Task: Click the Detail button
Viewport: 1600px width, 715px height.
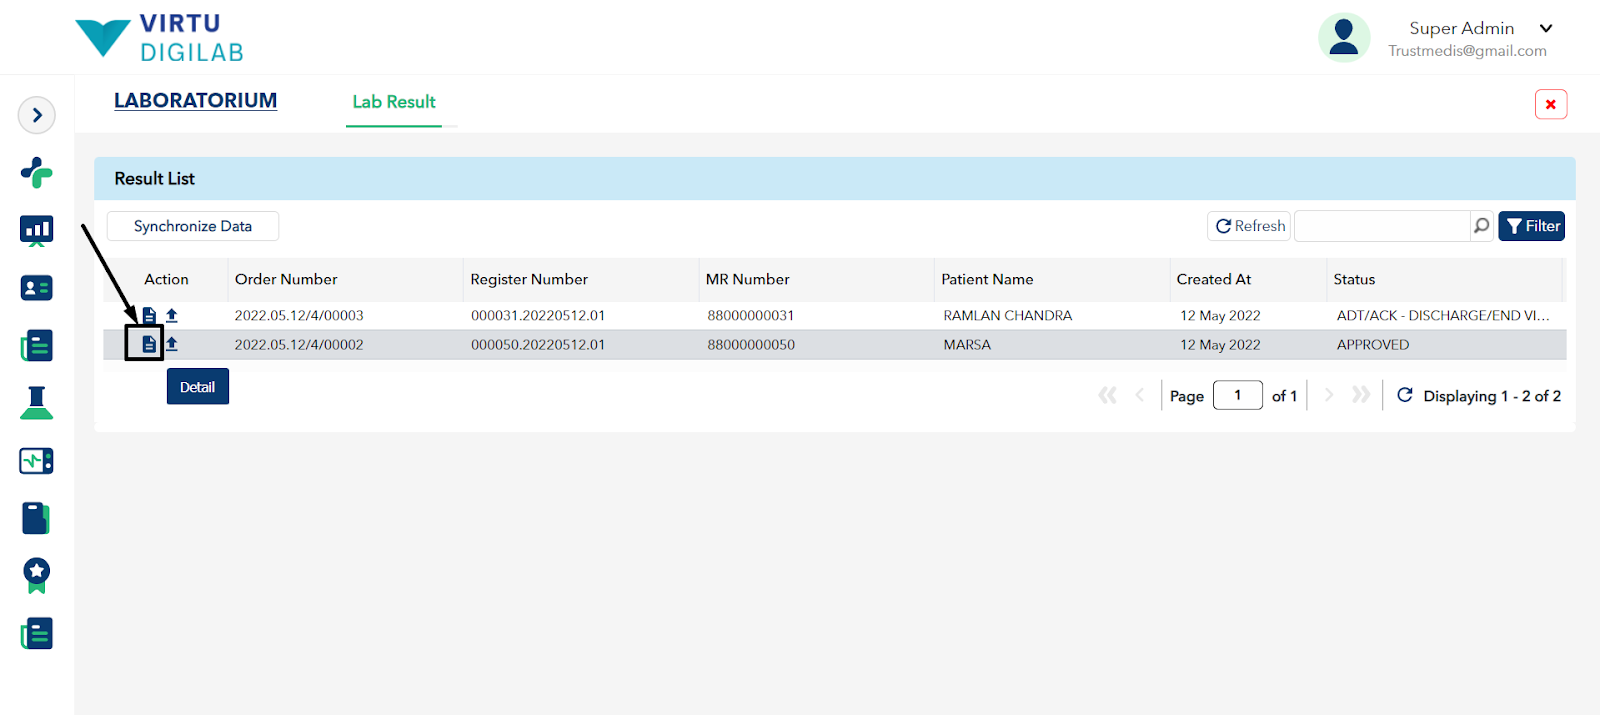Action: pyautogui.click(x=198, y=387)
